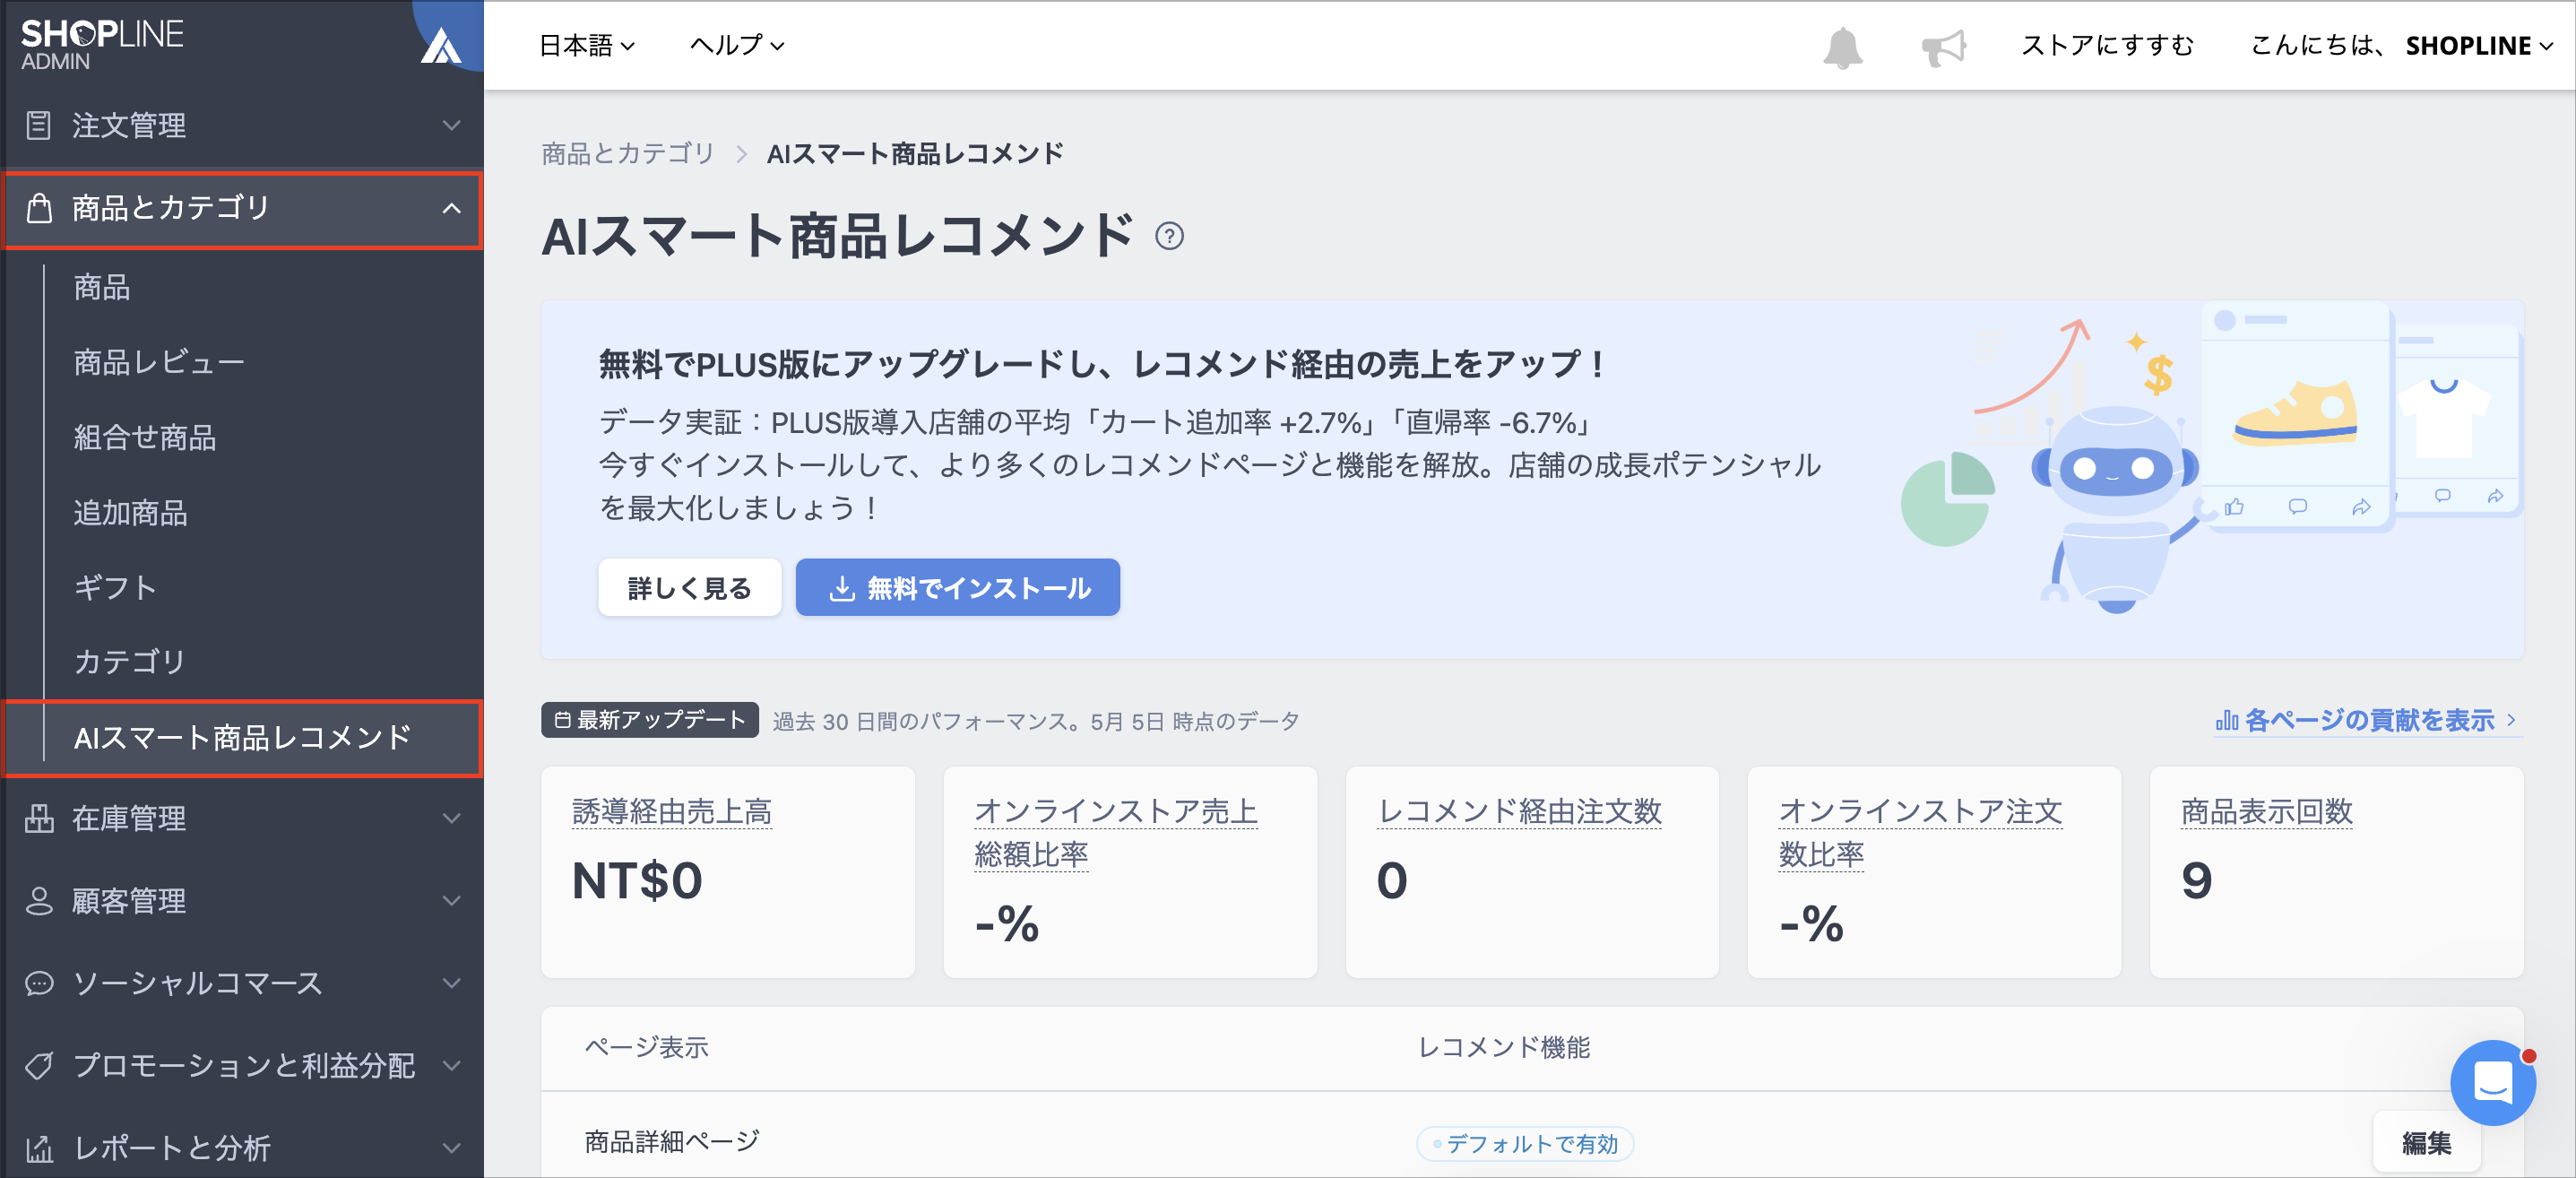Image resolution: width=2576 pixels, height=1178 pixels.
Task: Click the 顧客管理 person icon
Action: (38, 900)
